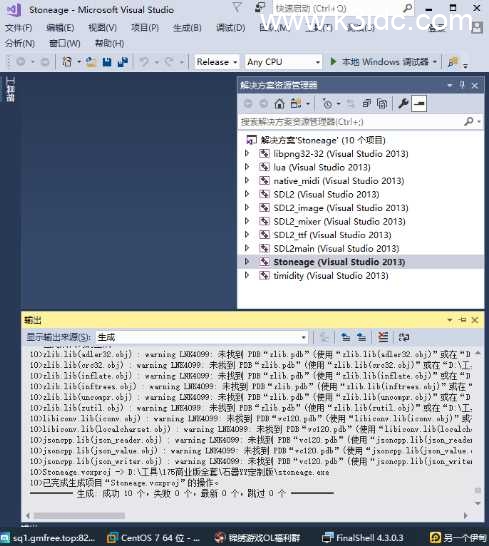Screen dimensions: 489x546
Task: Click the Save icon in toolbar
Action: click(107, 62)
